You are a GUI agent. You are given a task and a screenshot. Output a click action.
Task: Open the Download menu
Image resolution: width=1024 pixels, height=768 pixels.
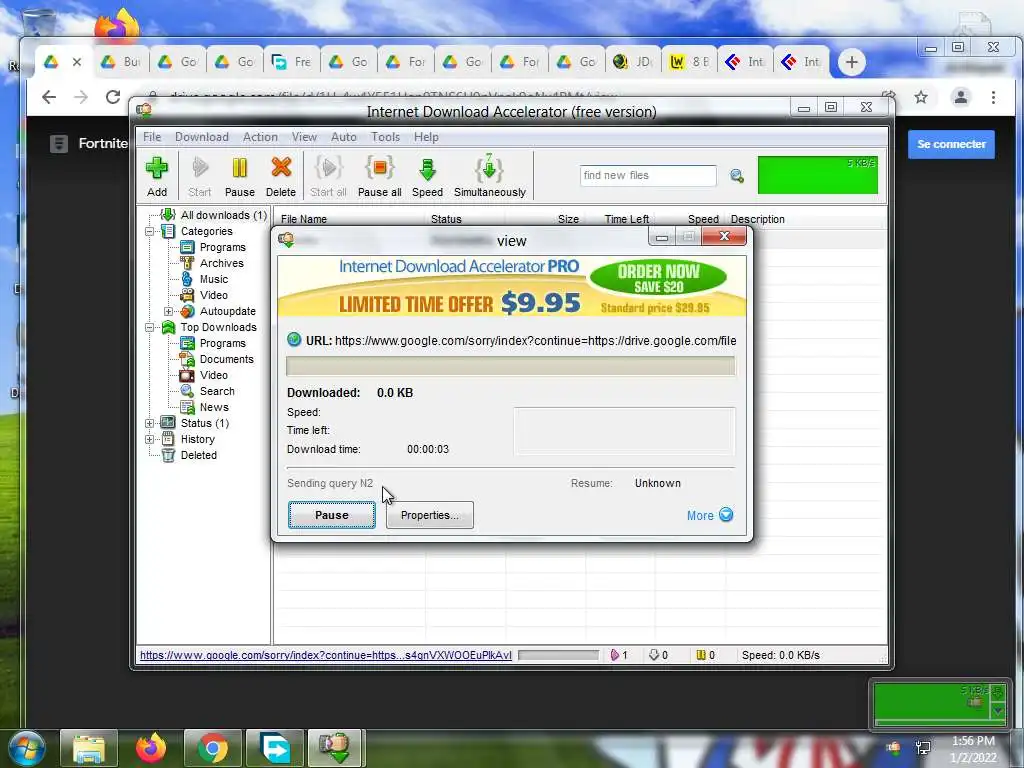(201, 137)
